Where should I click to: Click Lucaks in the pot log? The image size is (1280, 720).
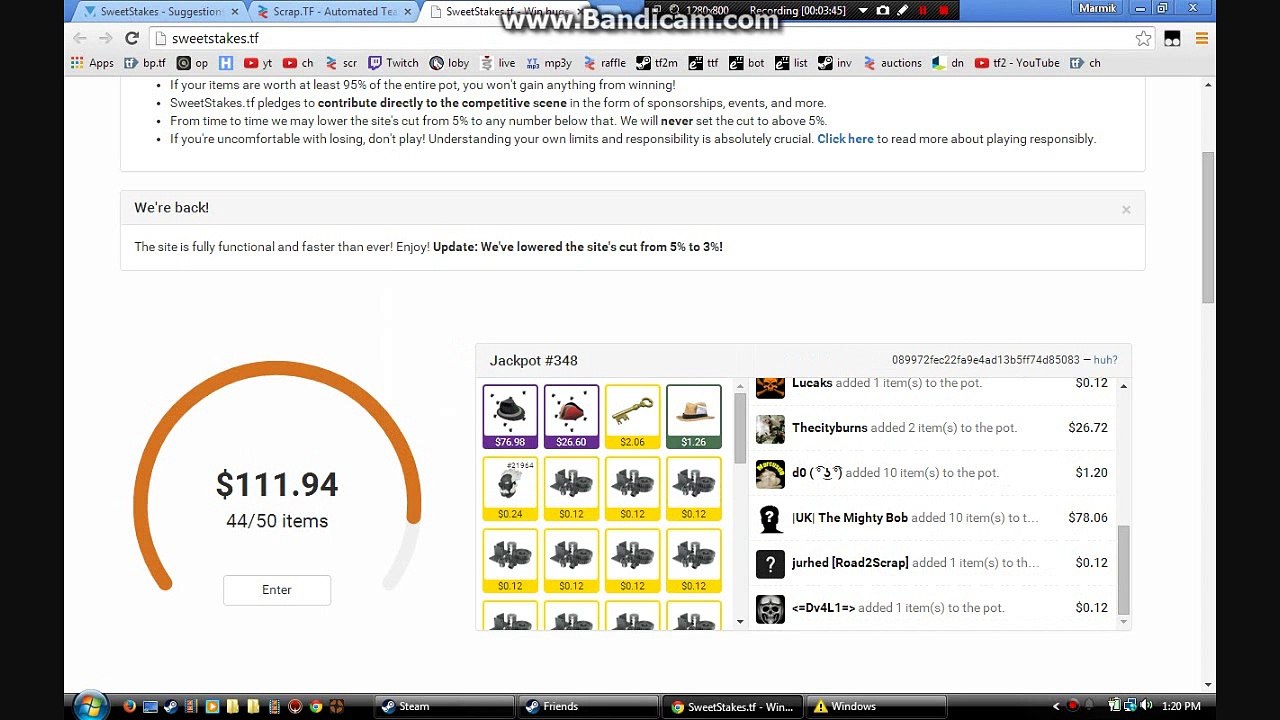point(812,383)
